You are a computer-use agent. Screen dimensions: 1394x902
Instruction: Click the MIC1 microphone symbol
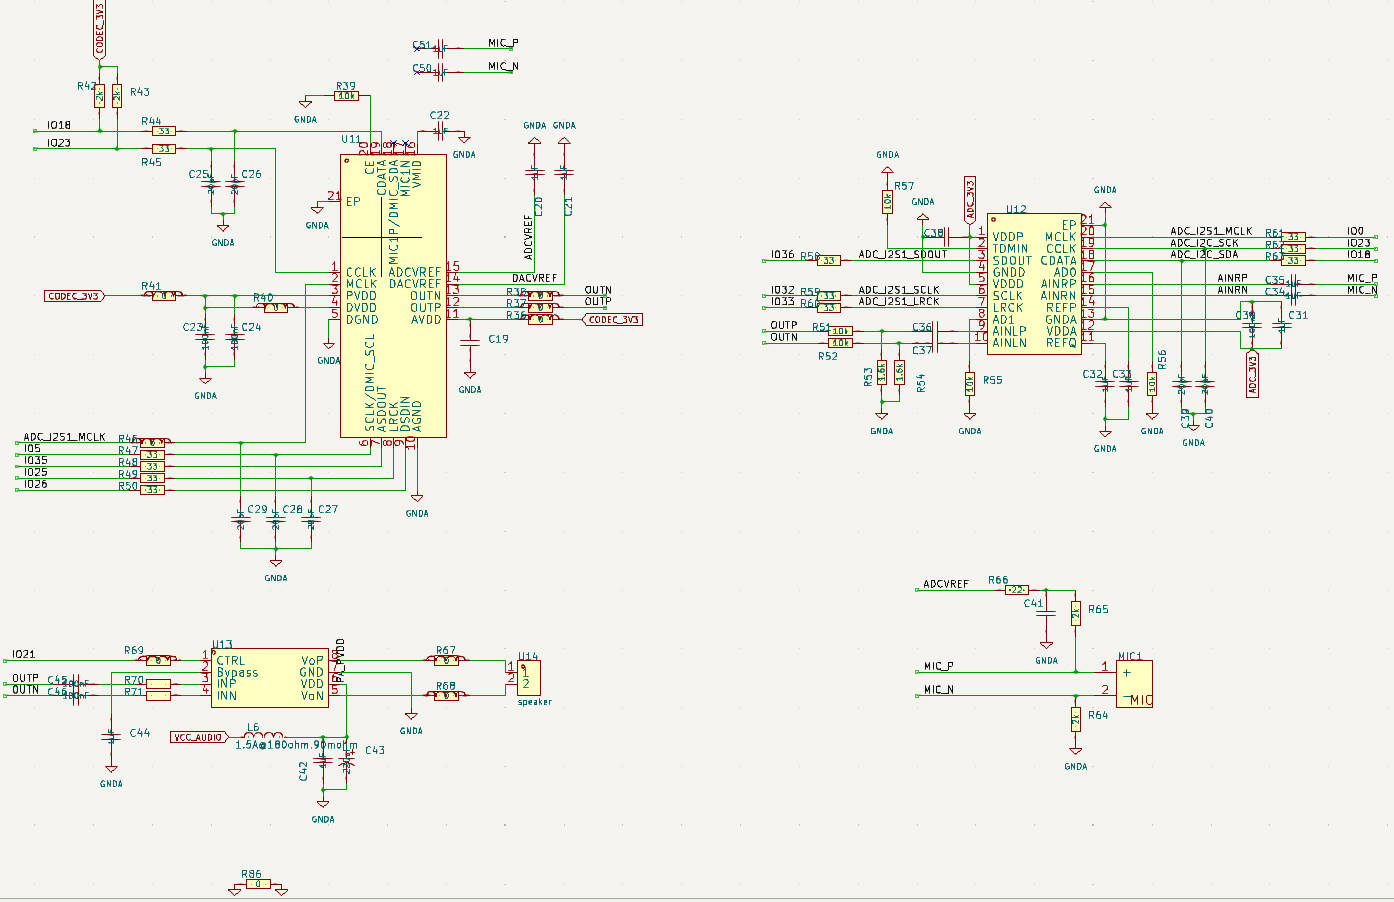[x=1134, y=683]
